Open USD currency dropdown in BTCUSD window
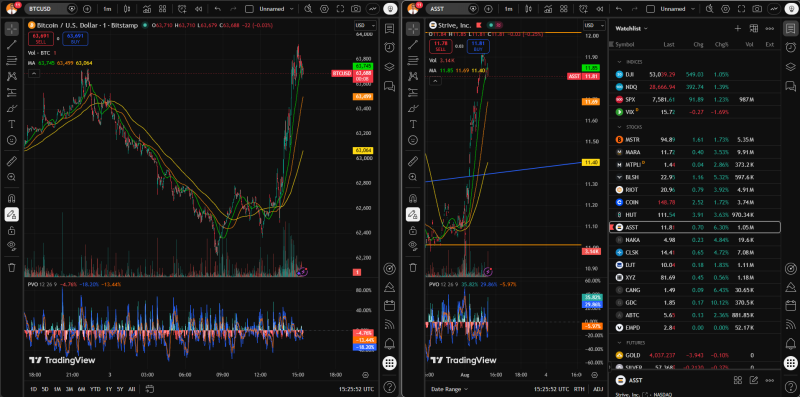The width and height of the screenshot is (800, 397). pyautogui.click(x=365, y=26)
